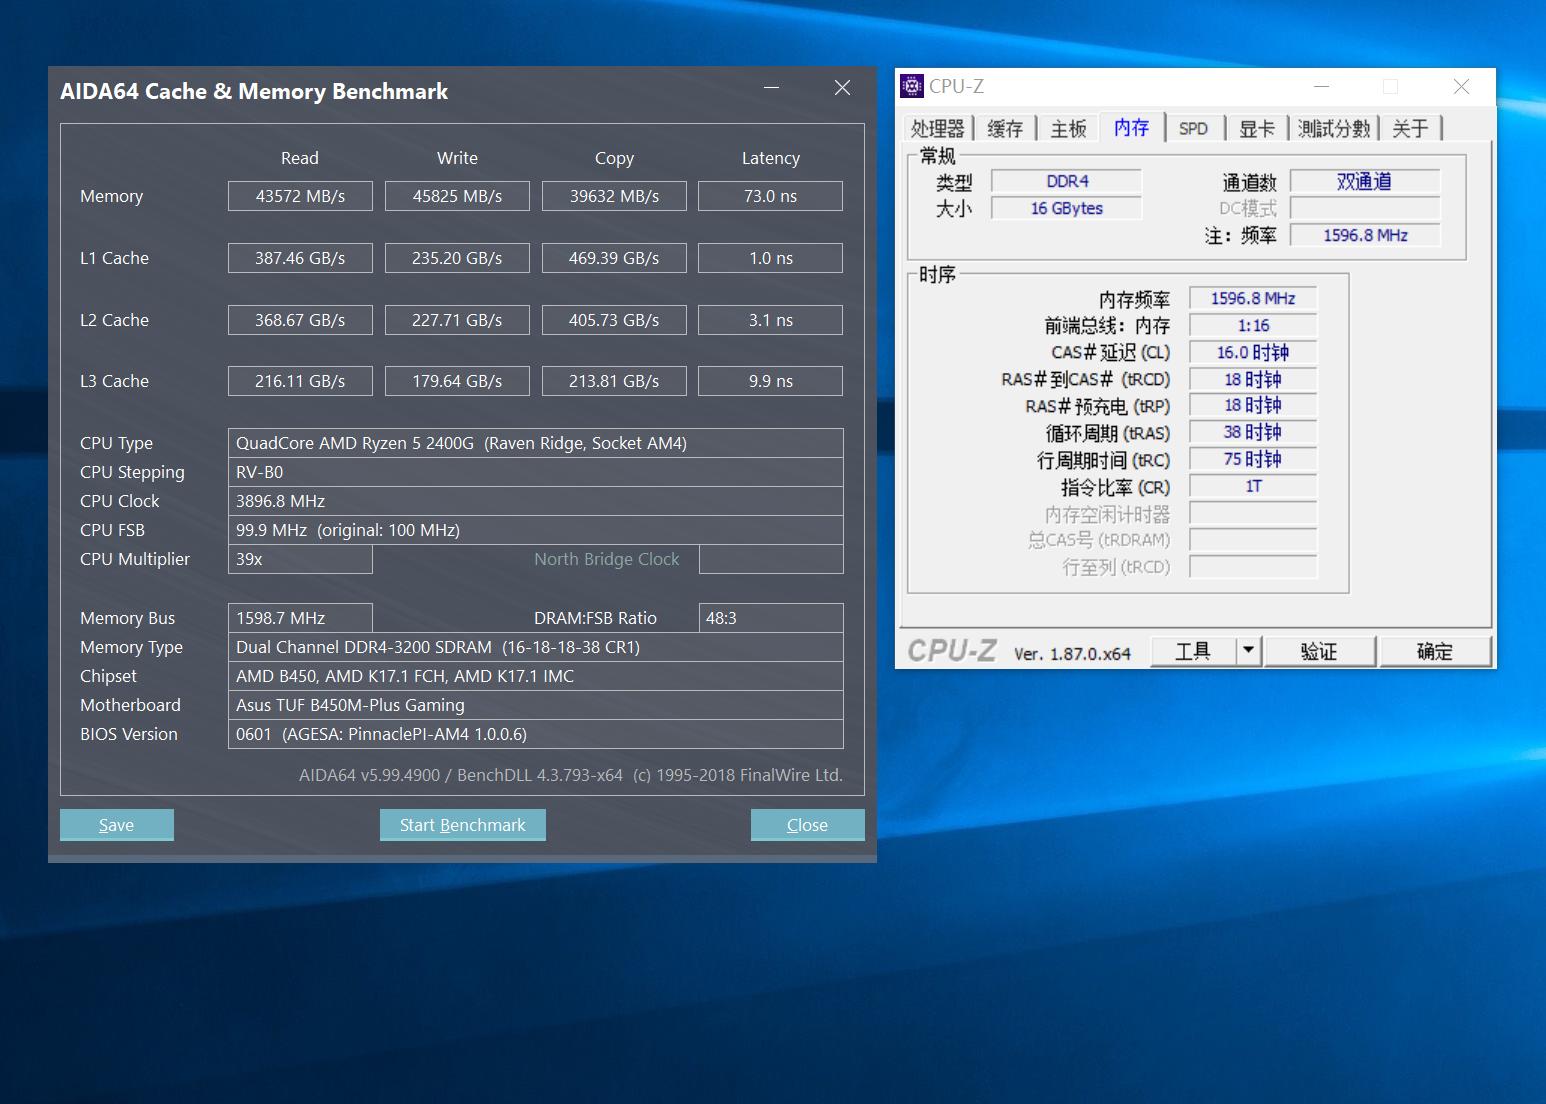The height and width of the screenshot is (1104, 1546).
Task: Select the 内存 tab
Action: [1130, 127]
